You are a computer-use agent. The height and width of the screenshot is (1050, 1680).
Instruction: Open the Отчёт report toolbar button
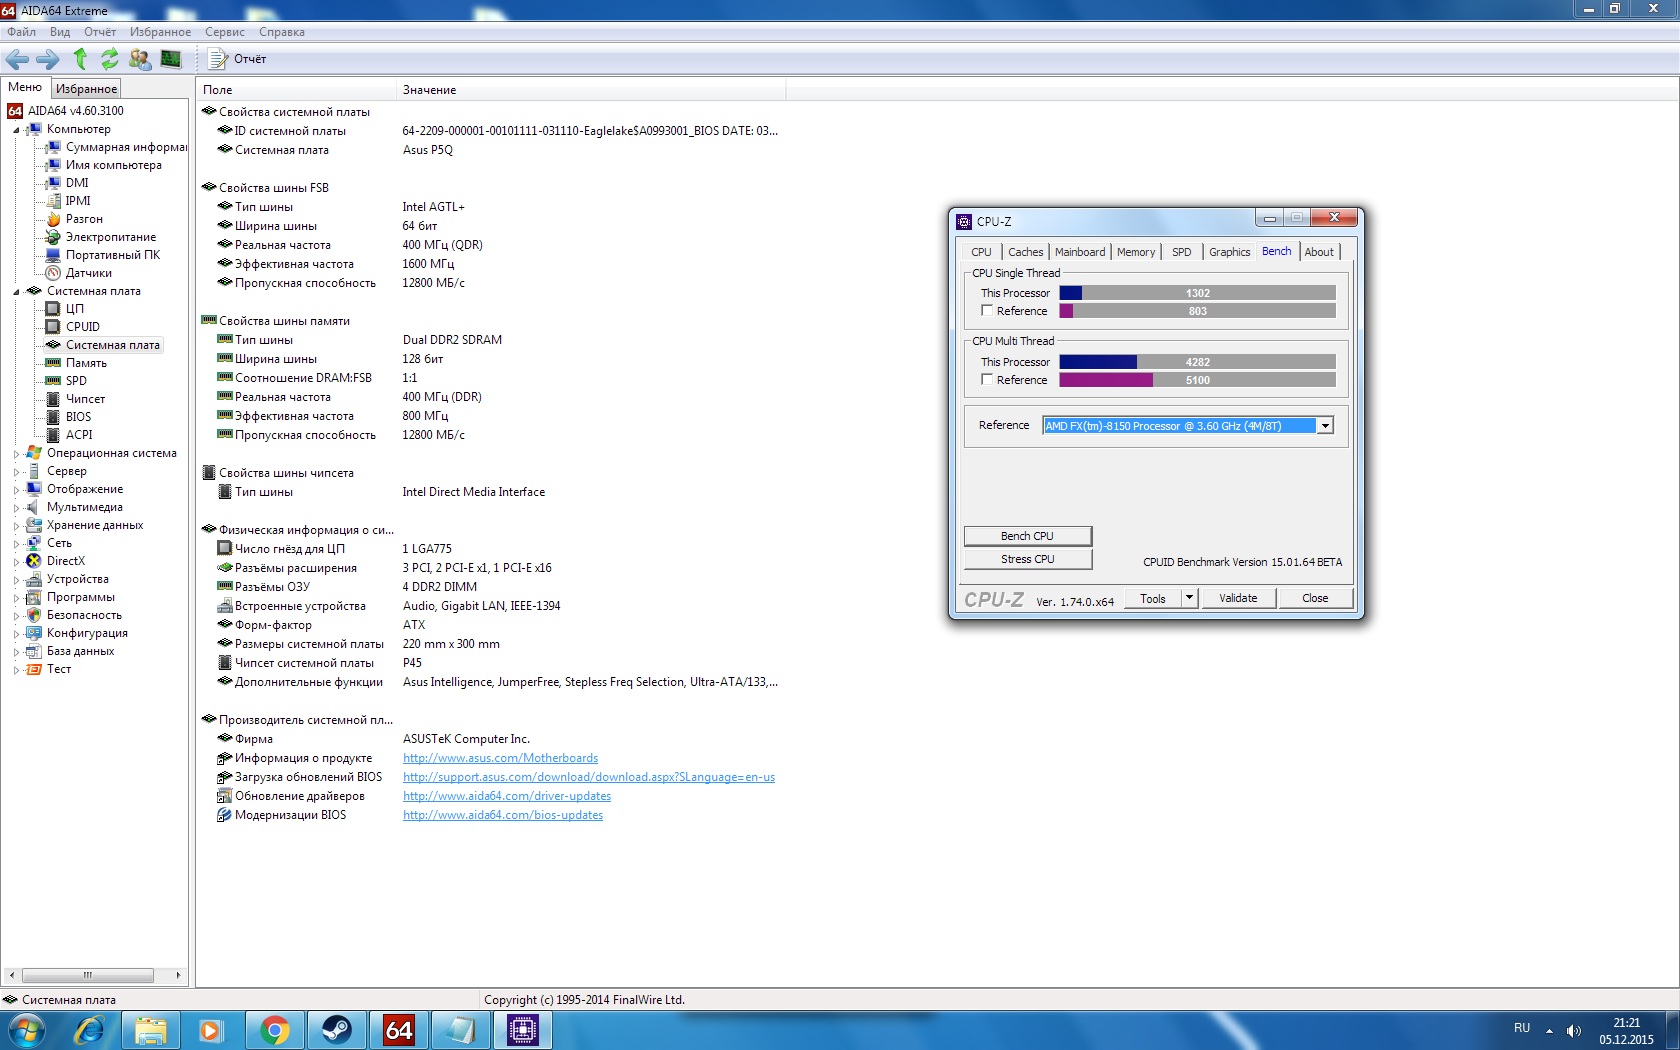[x=238, y=59]
